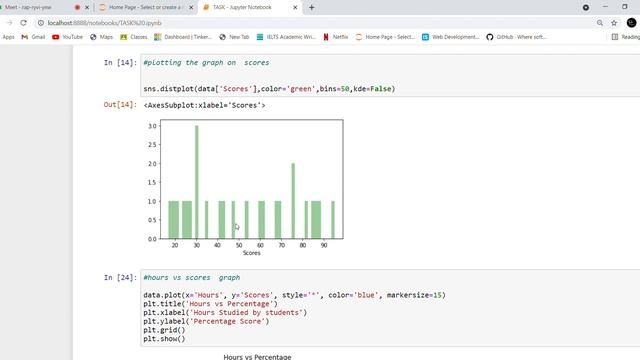Screen dimensions: 640x360
Task: Click the plt.ylabel('Percentage Score') line
Action: pyautogui.click(x=206, y=321)
